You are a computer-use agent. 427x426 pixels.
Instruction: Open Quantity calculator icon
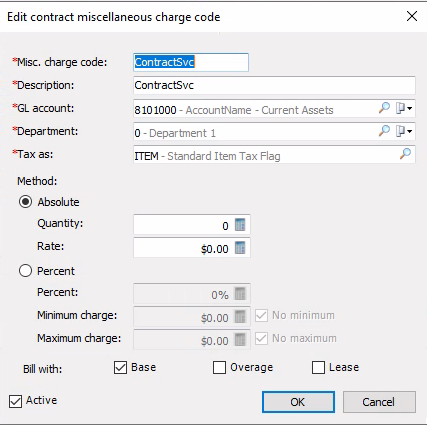pos(240,225)
